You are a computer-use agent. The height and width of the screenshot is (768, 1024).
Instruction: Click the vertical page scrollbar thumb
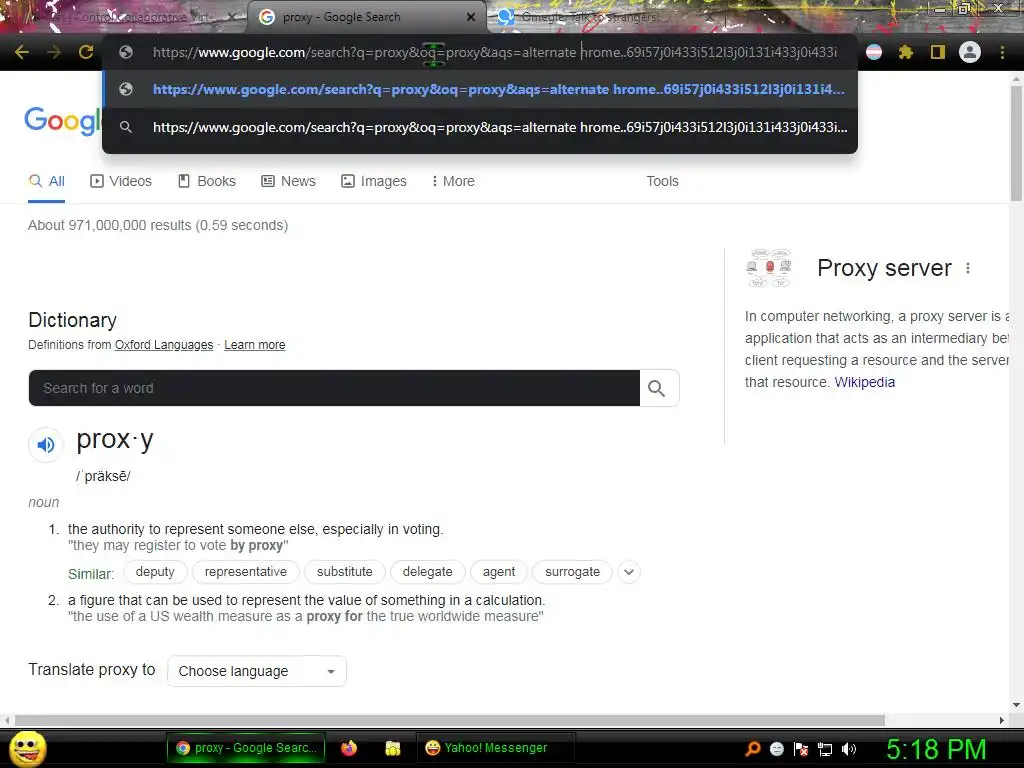(x=1016, y=143)
